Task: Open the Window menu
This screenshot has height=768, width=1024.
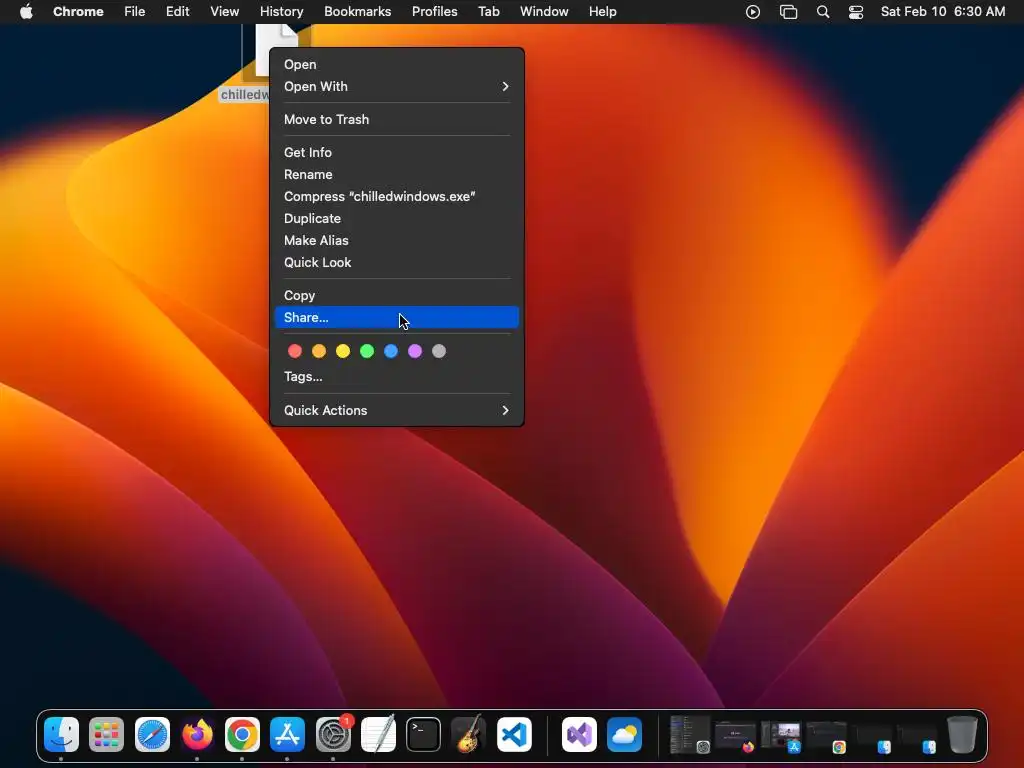Action: click(544, 12)
